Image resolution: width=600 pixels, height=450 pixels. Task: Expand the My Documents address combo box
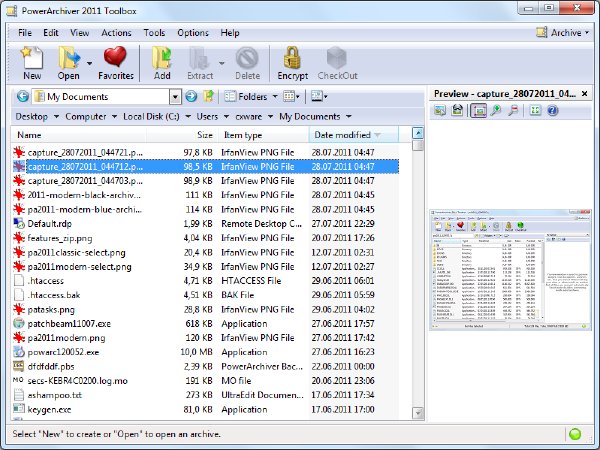click(175, 97)
